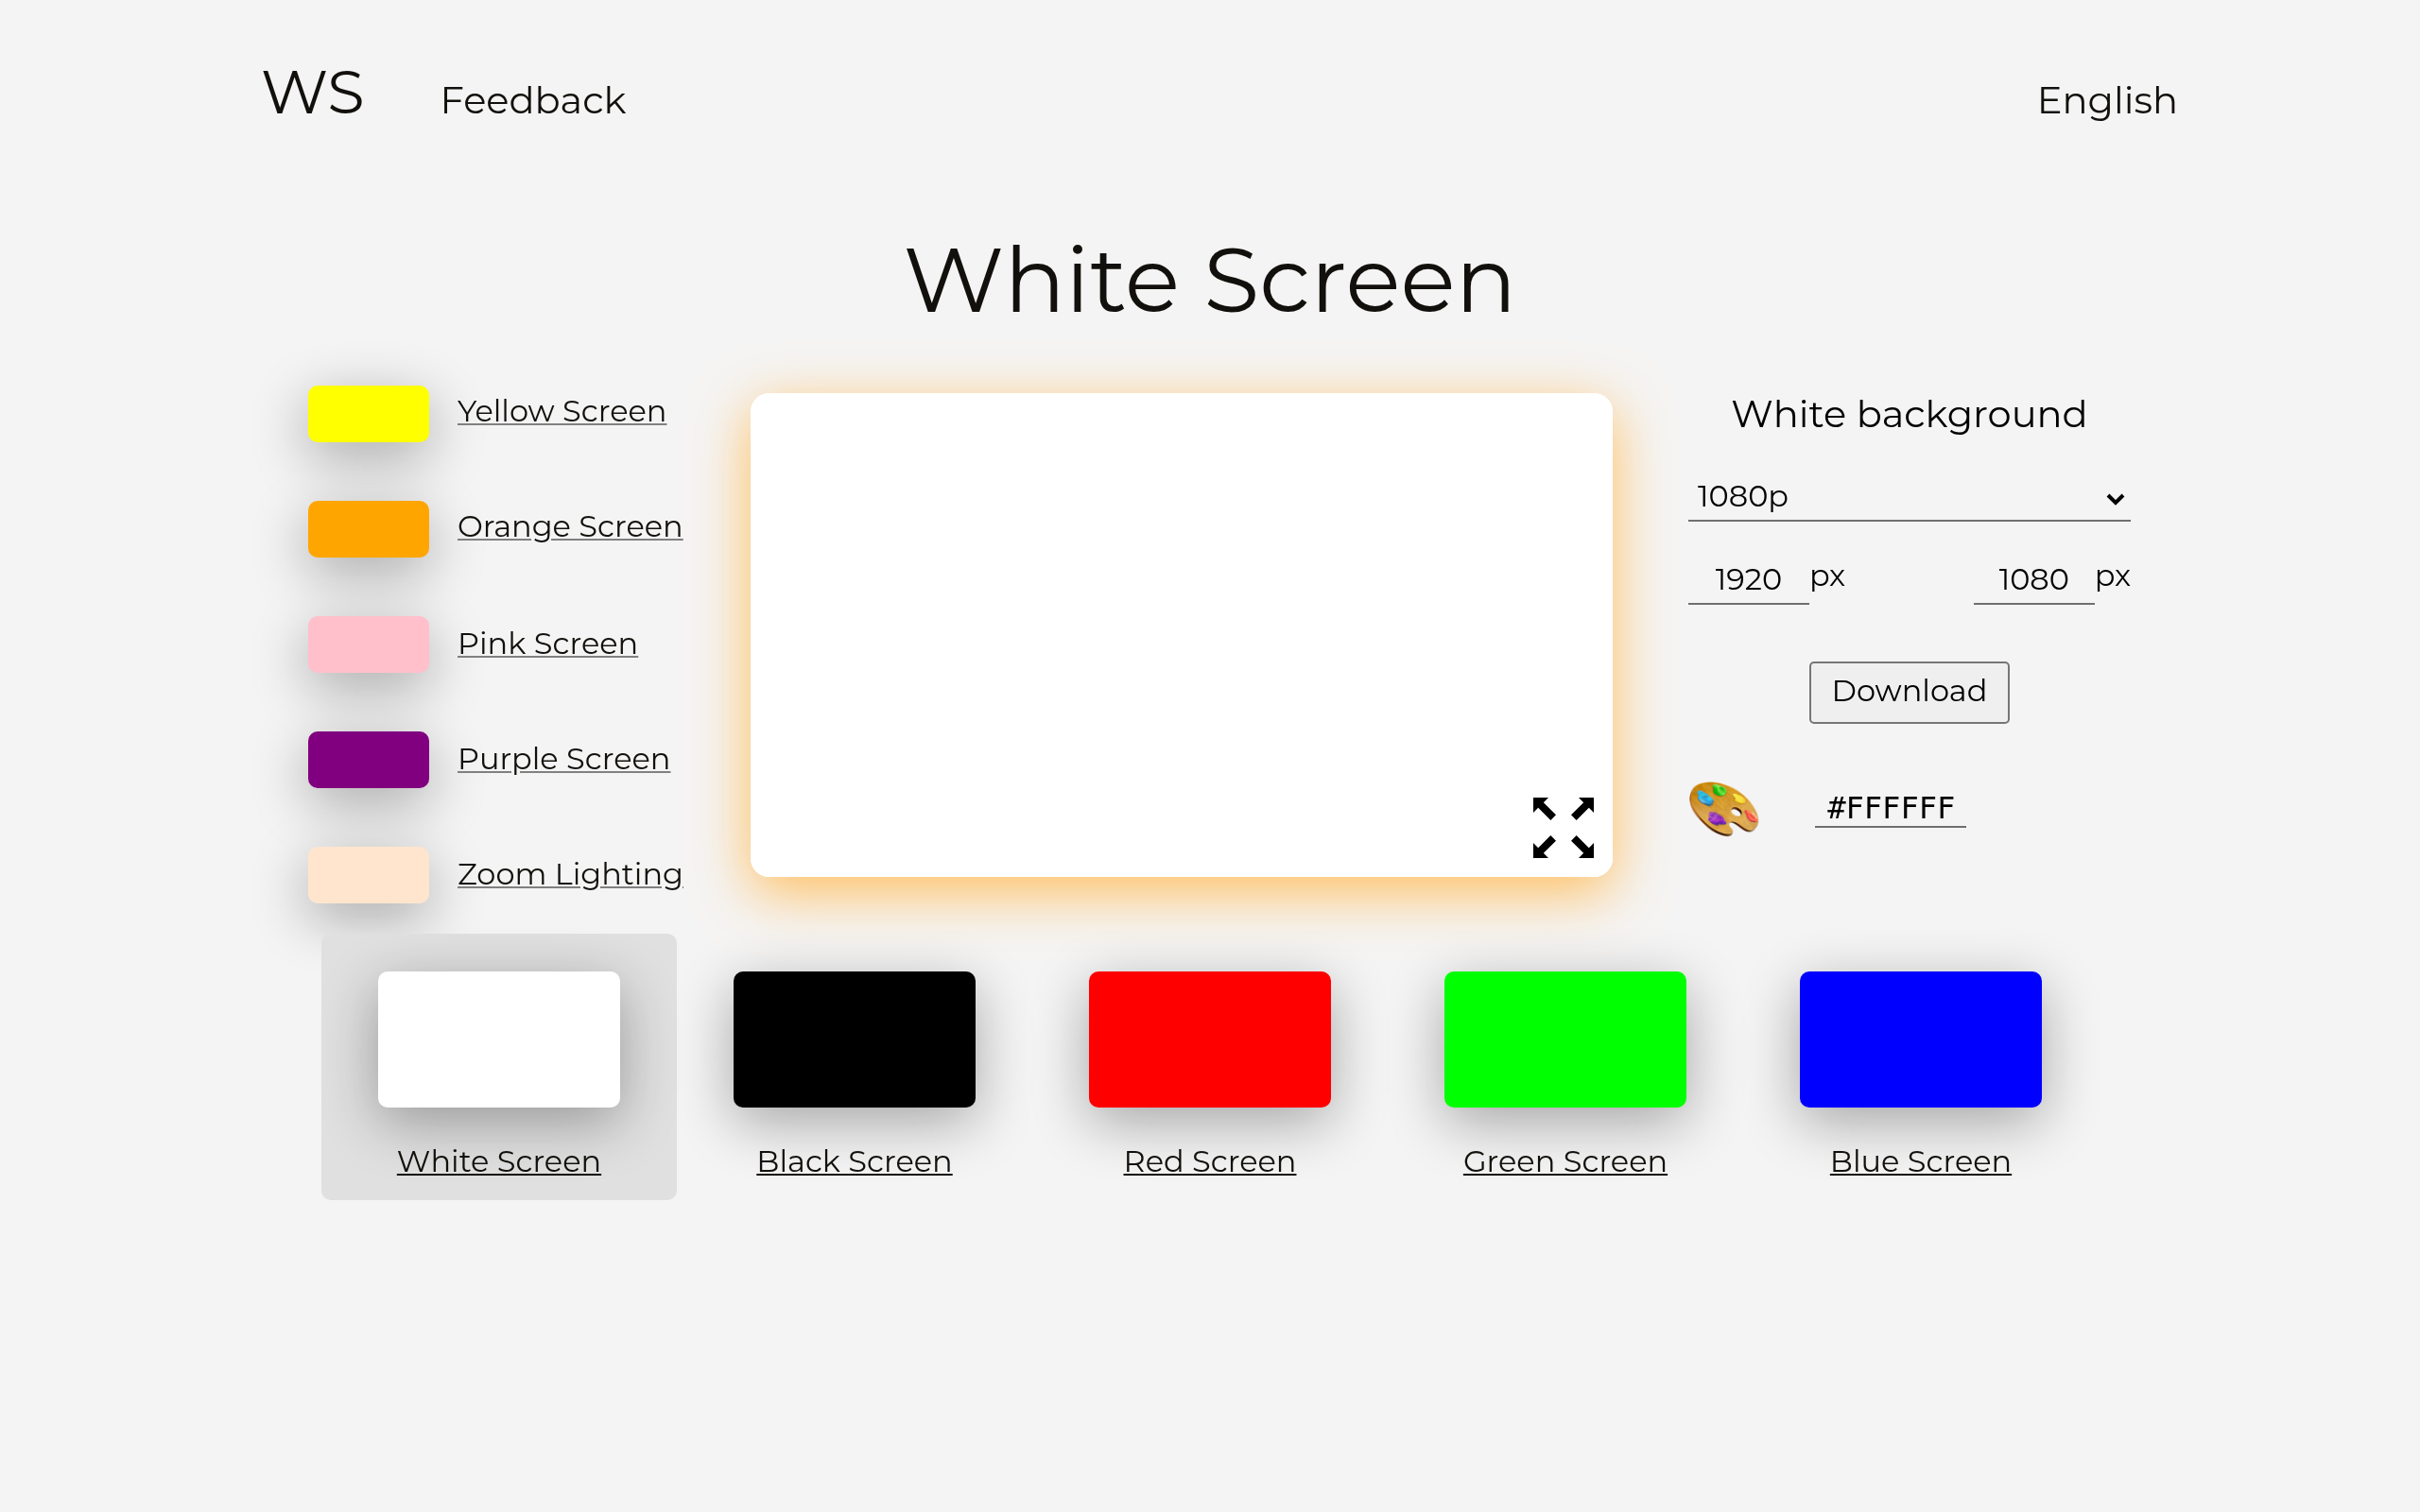
Task: Open the color palette picker icon
Action: pyautogui.click(x=1723, y=808)
